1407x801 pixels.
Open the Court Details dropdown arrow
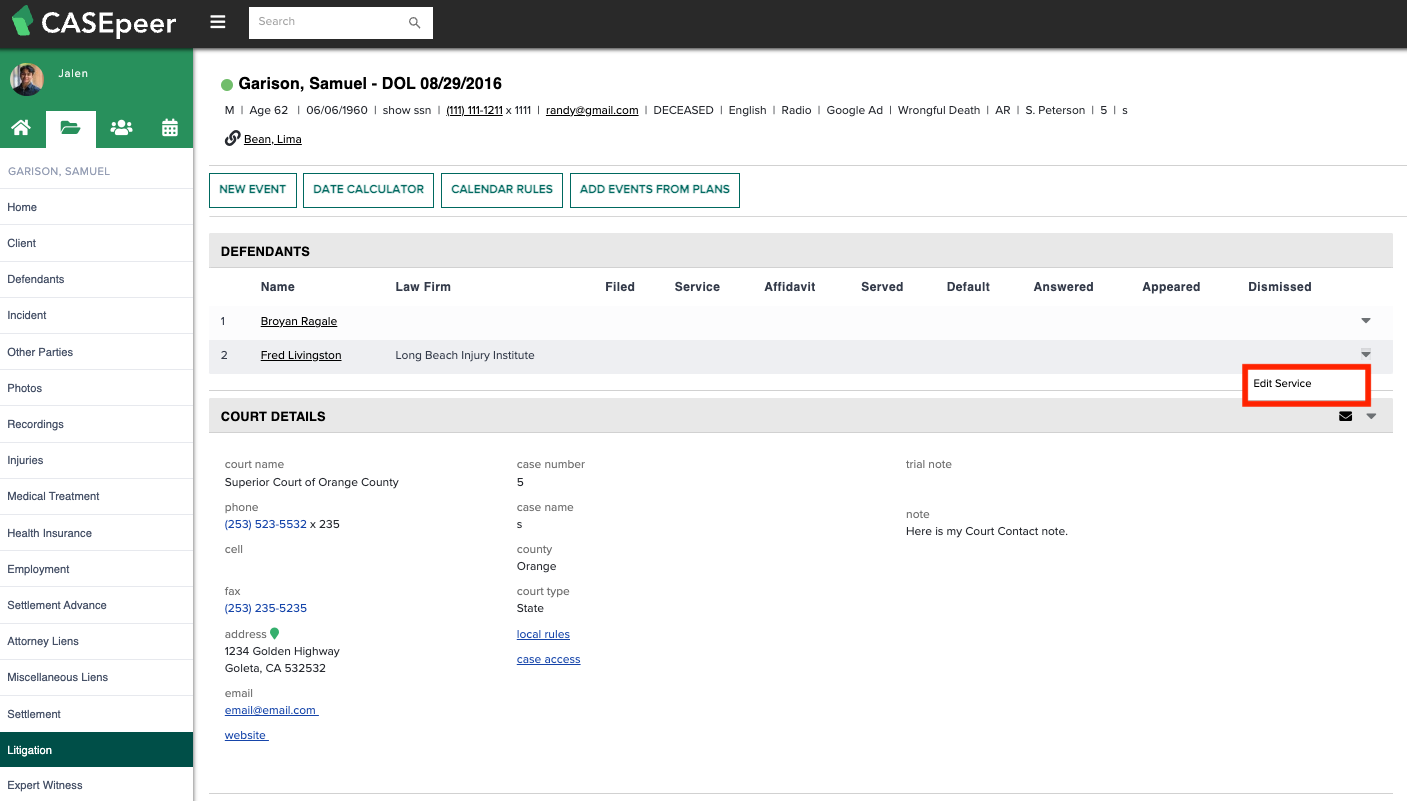click(1371, 416)
